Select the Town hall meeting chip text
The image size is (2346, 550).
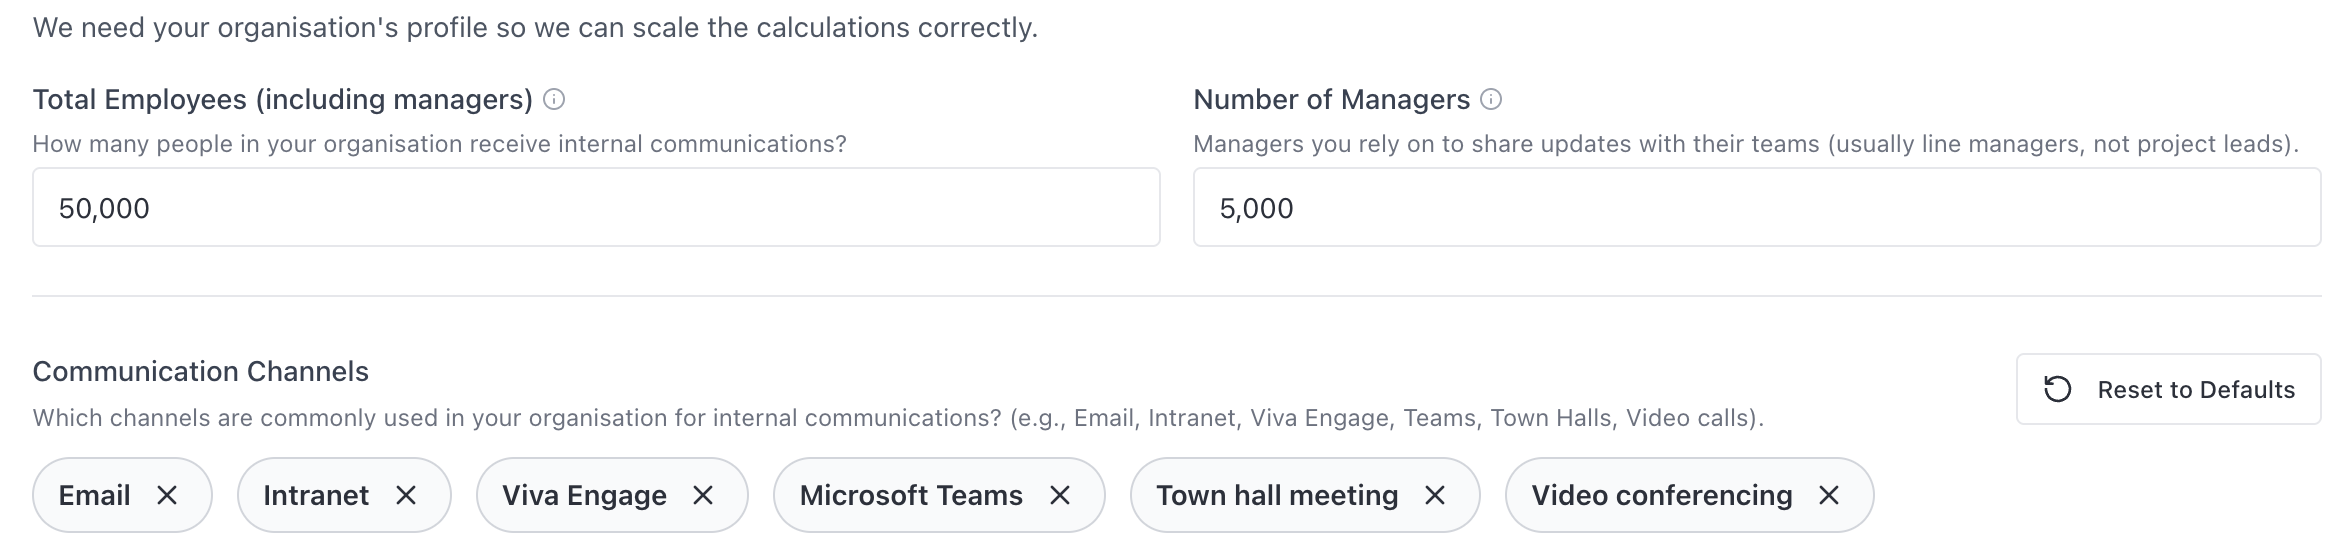(x=1277, y=495)
